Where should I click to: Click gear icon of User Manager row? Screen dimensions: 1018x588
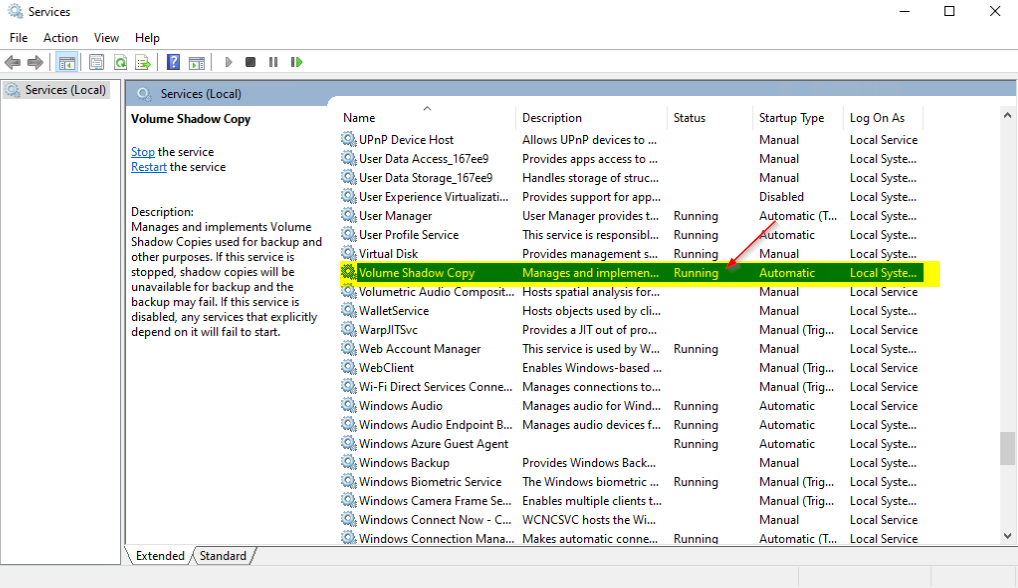(349, 215)
